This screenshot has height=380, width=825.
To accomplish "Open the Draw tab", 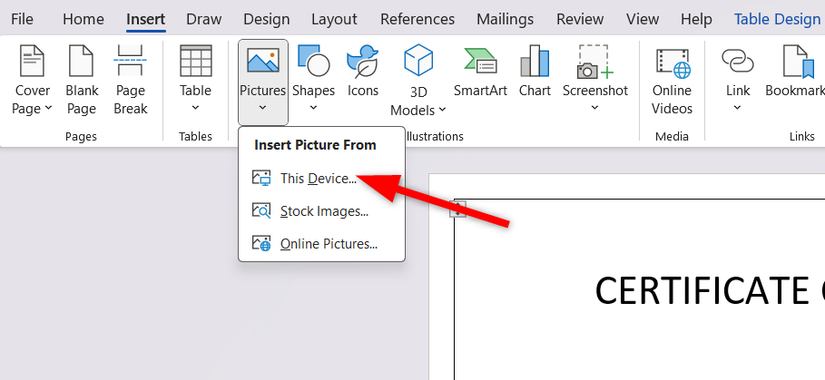I will click(204, 19).
